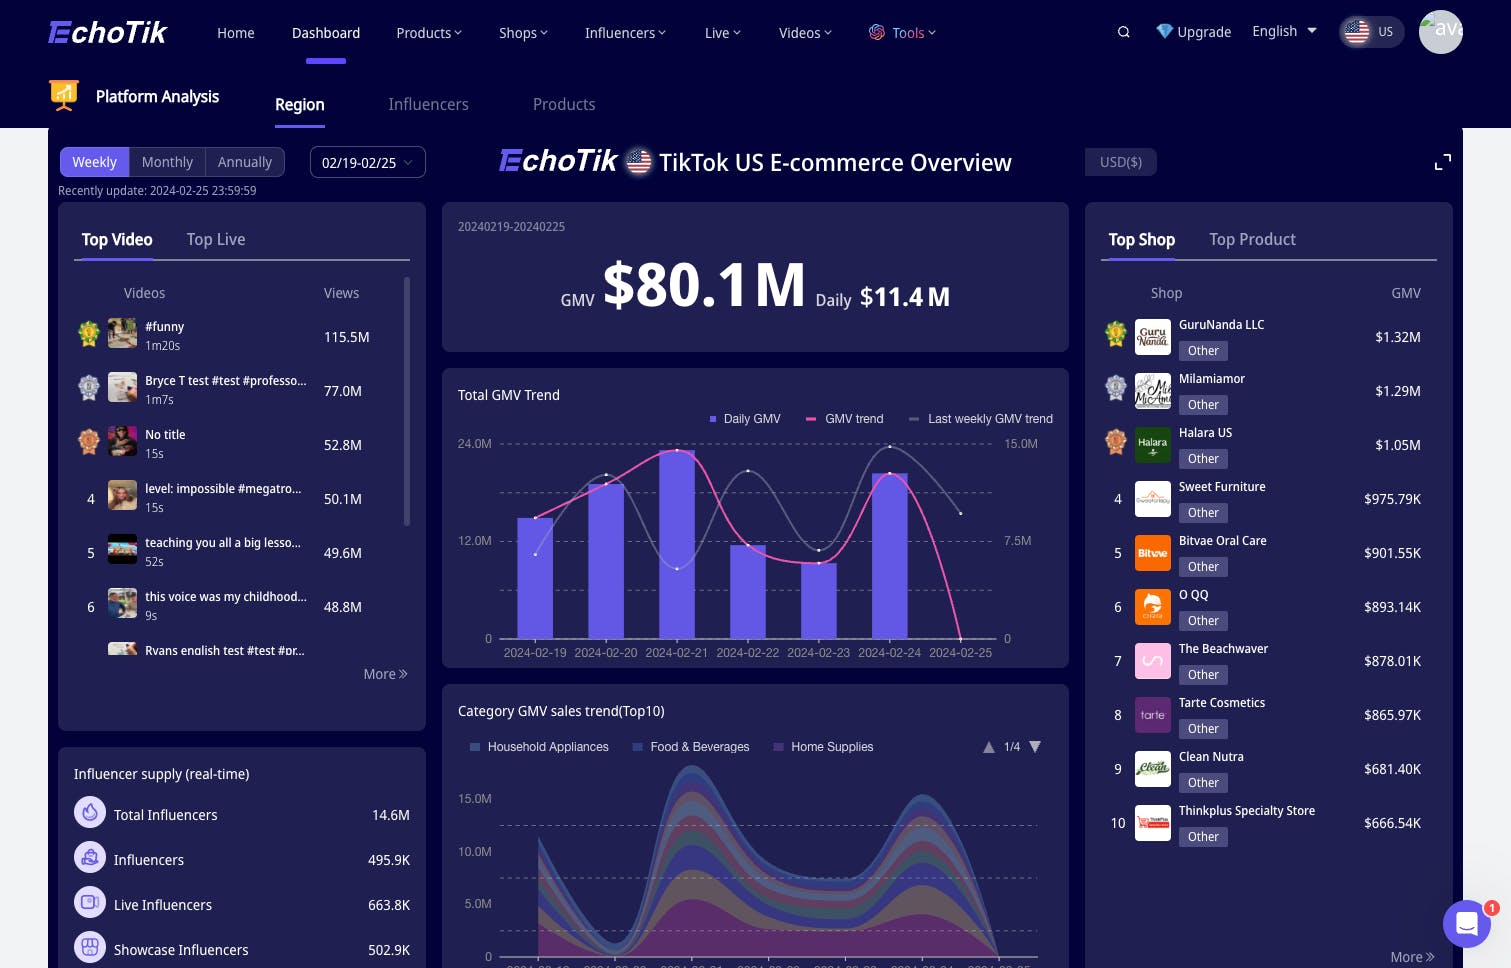Open the user avatar profile

tap(1440, 32)
